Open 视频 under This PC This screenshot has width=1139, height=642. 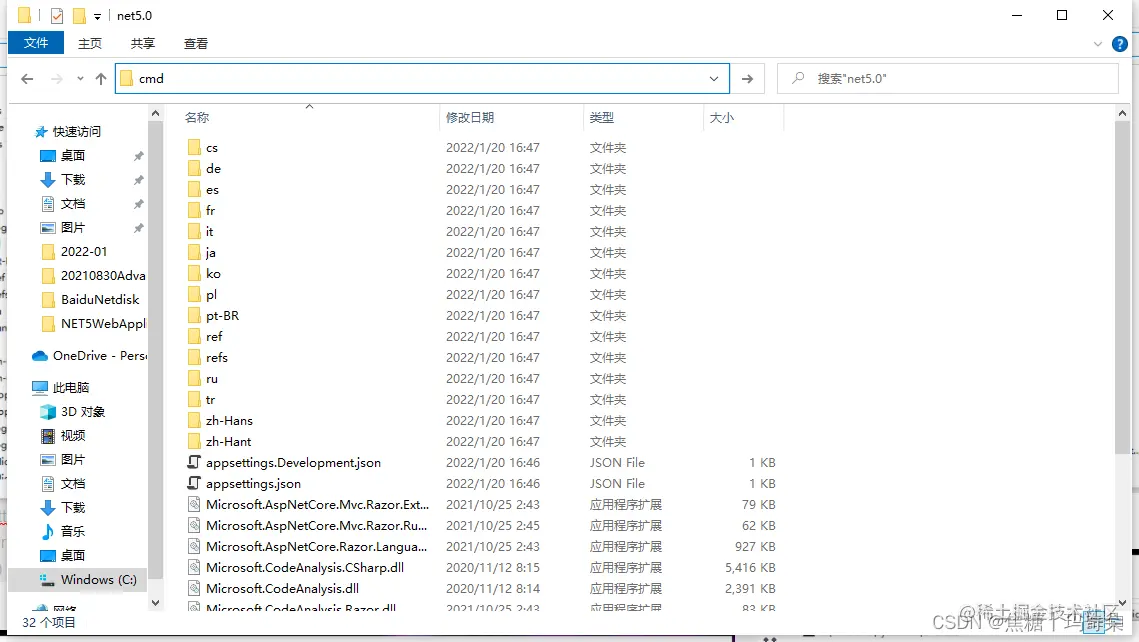point(73,435)
